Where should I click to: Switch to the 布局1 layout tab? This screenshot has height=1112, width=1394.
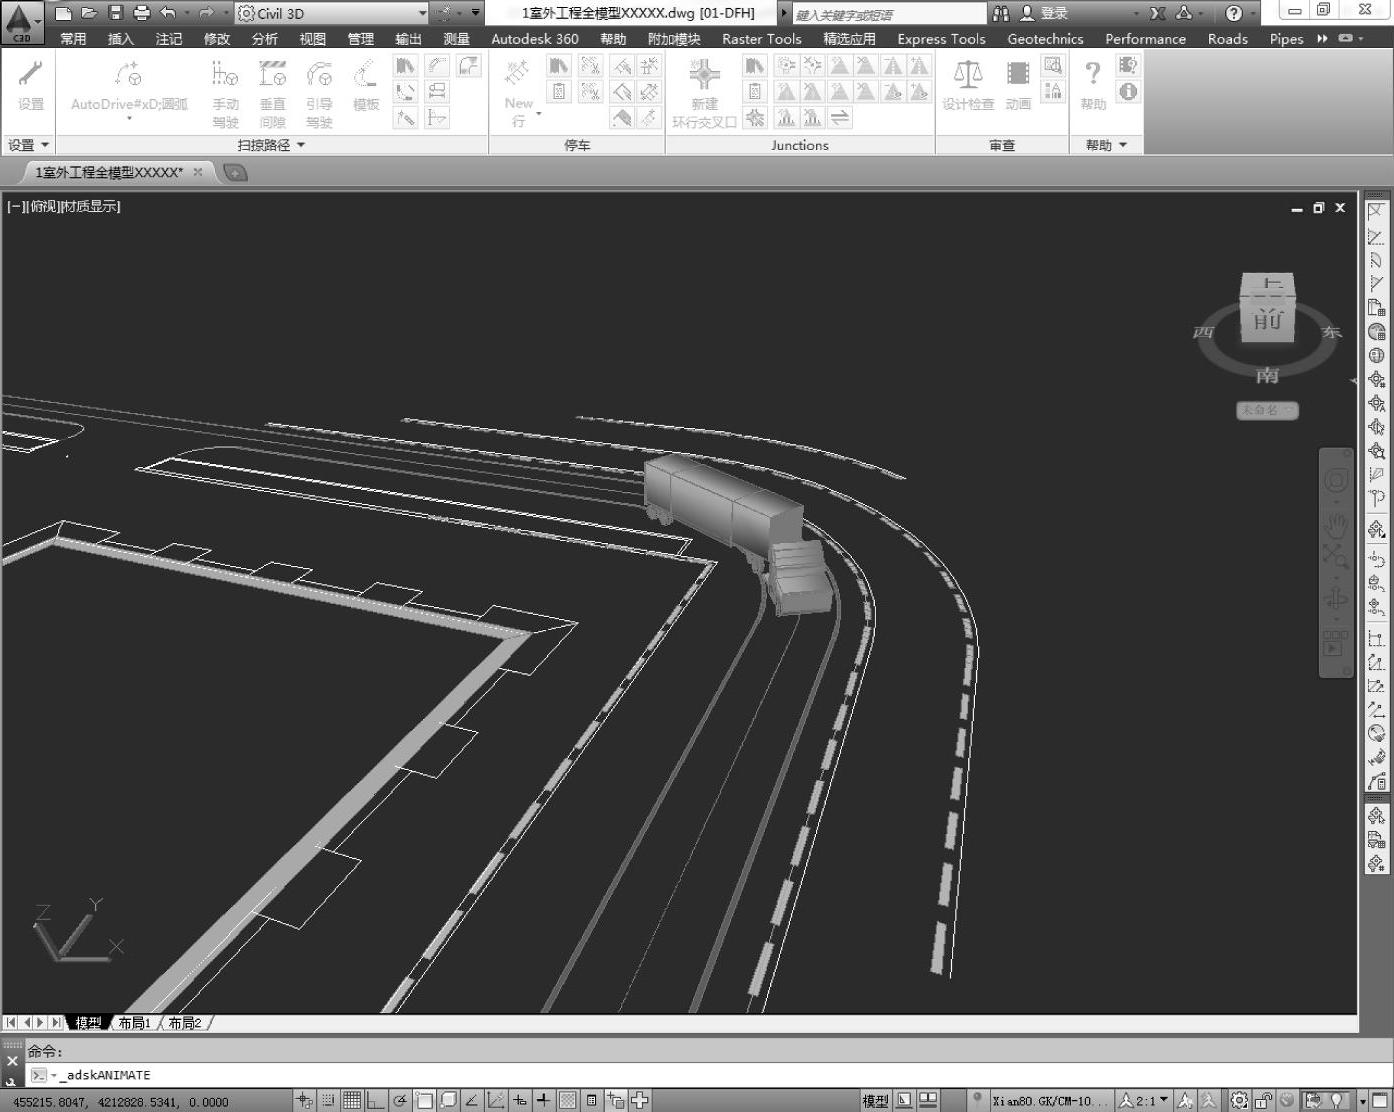coord(134,1023)
